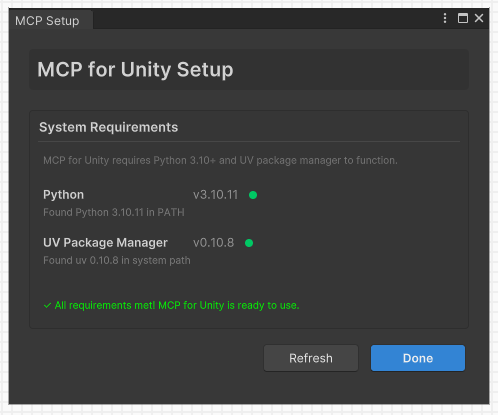Click the MCP for Unity Setup heading
This screenshot has width=498, height=415.
(x=135, y=70)
